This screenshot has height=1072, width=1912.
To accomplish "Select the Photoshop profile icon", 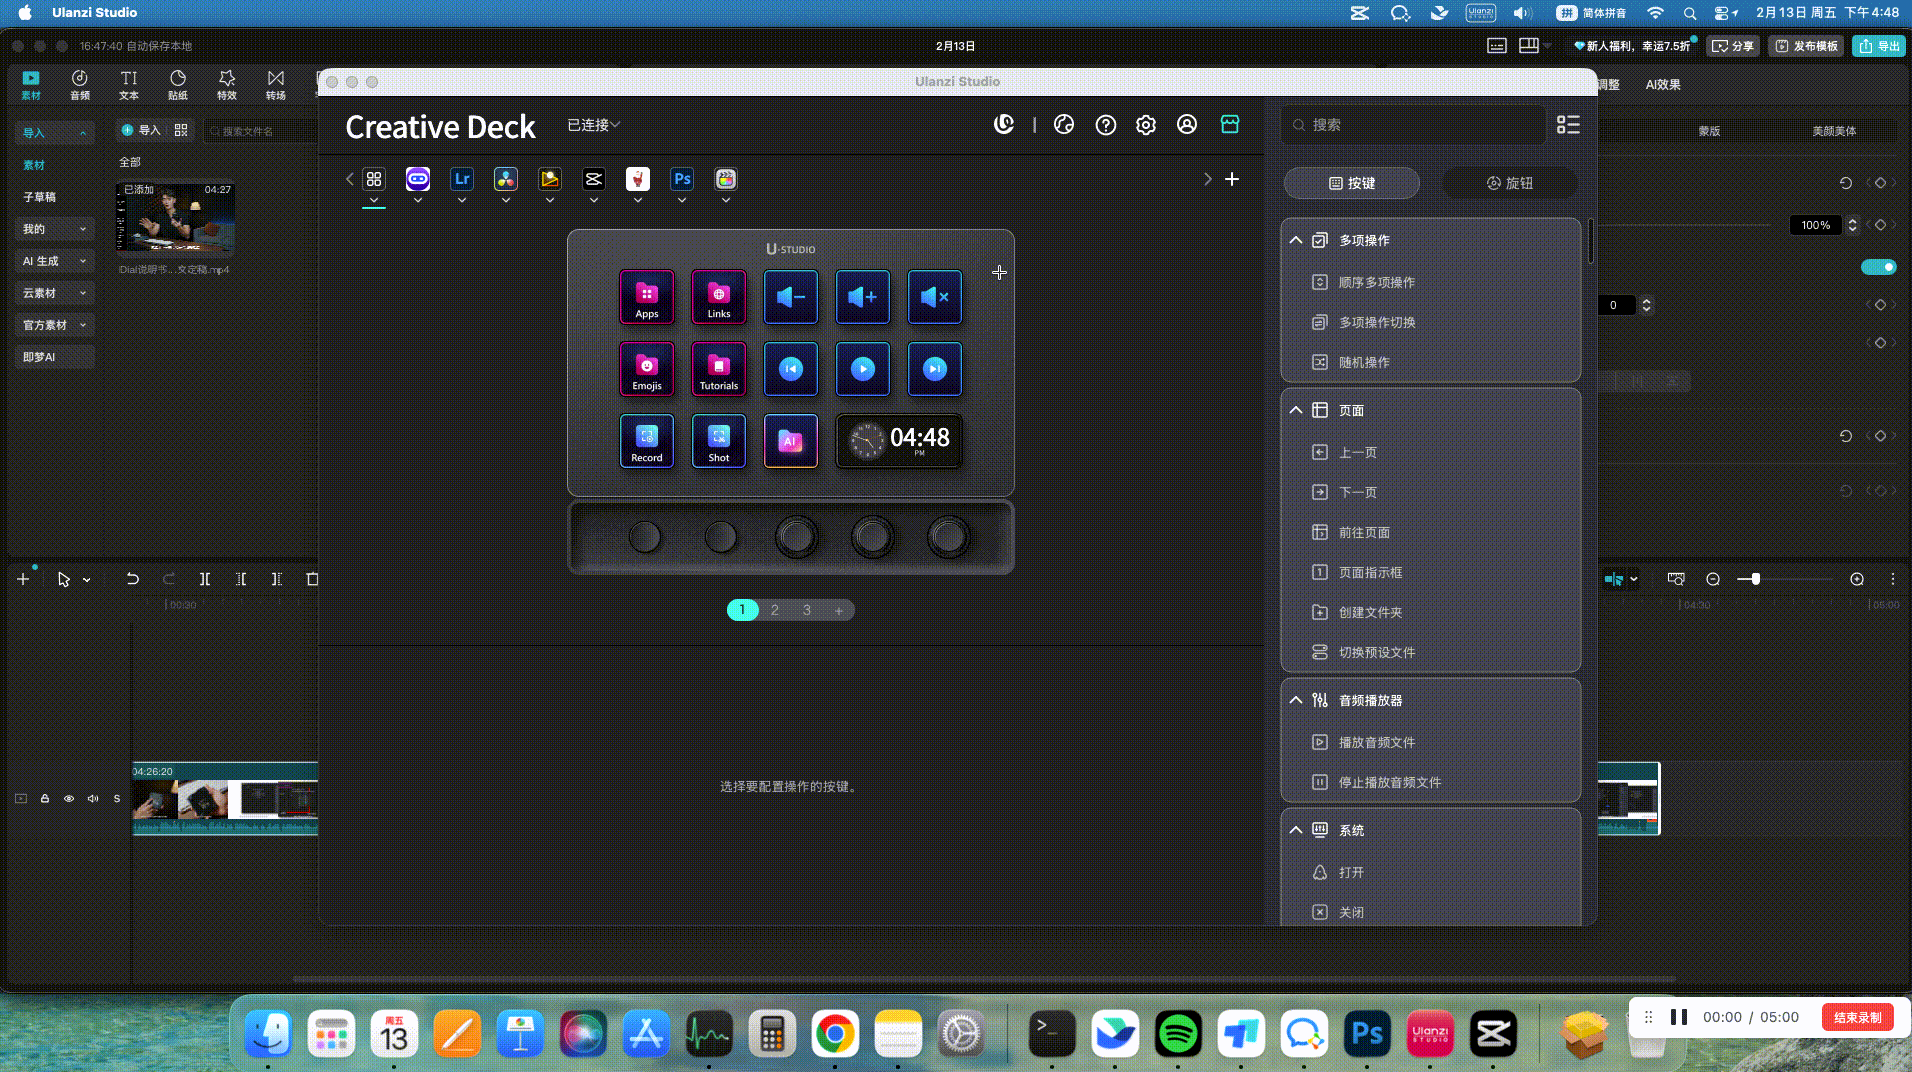I will click(682, 180).
